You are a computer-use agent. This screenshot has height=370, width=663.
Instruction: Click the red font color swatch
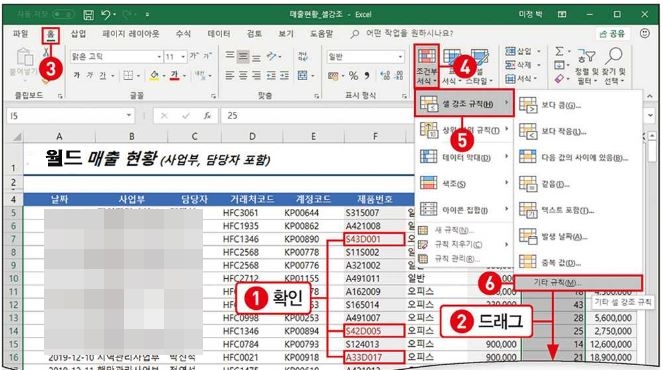pos(175,76)
